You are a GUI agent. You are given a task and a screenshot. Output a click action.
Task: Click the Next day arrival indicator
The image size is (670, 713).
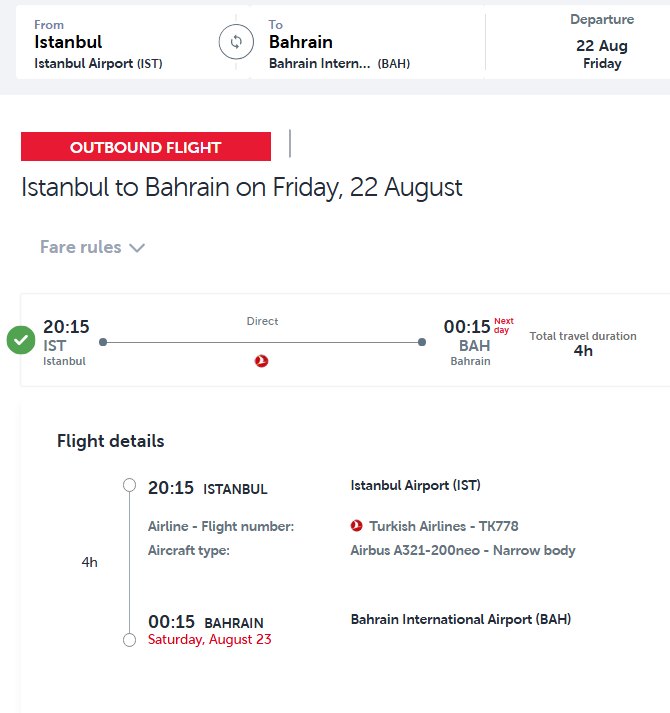coord(504,325)
